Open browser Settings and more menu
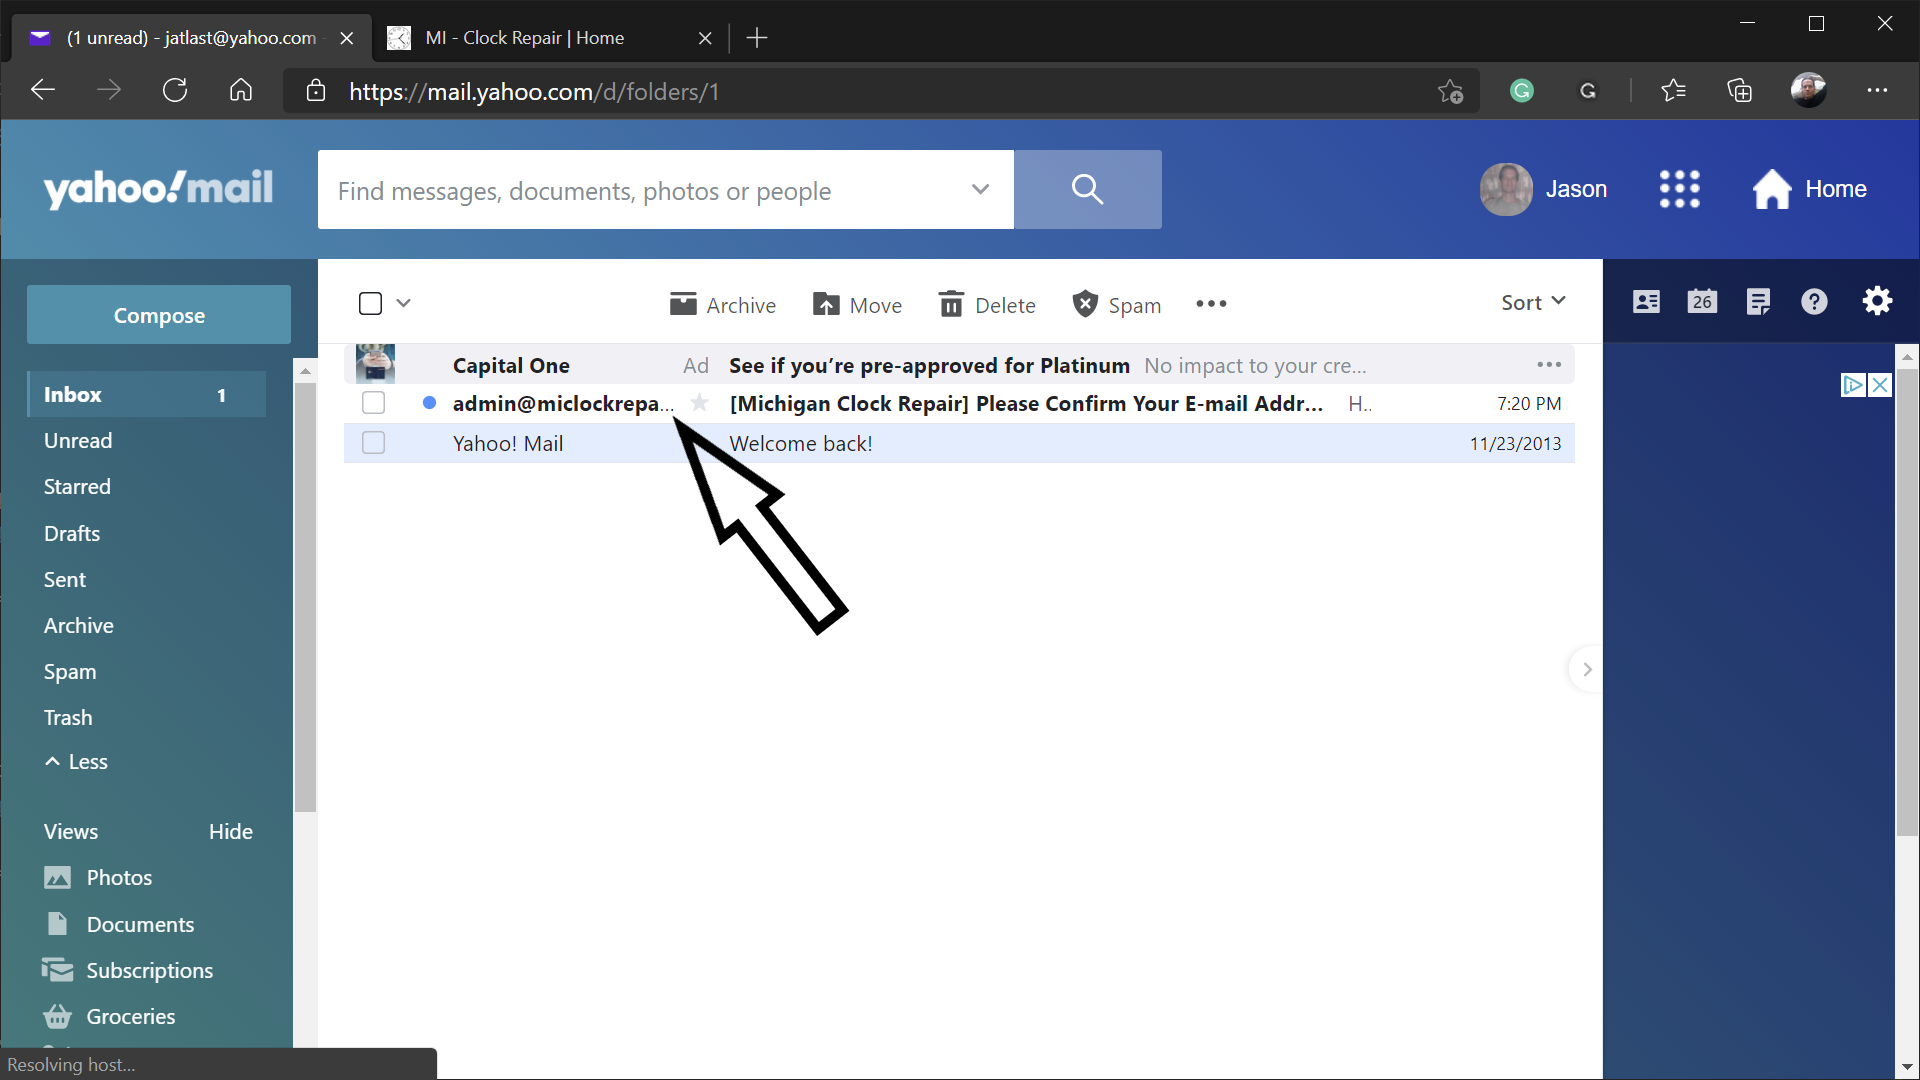1920x1080 pixels. (x=1877, y=91)
